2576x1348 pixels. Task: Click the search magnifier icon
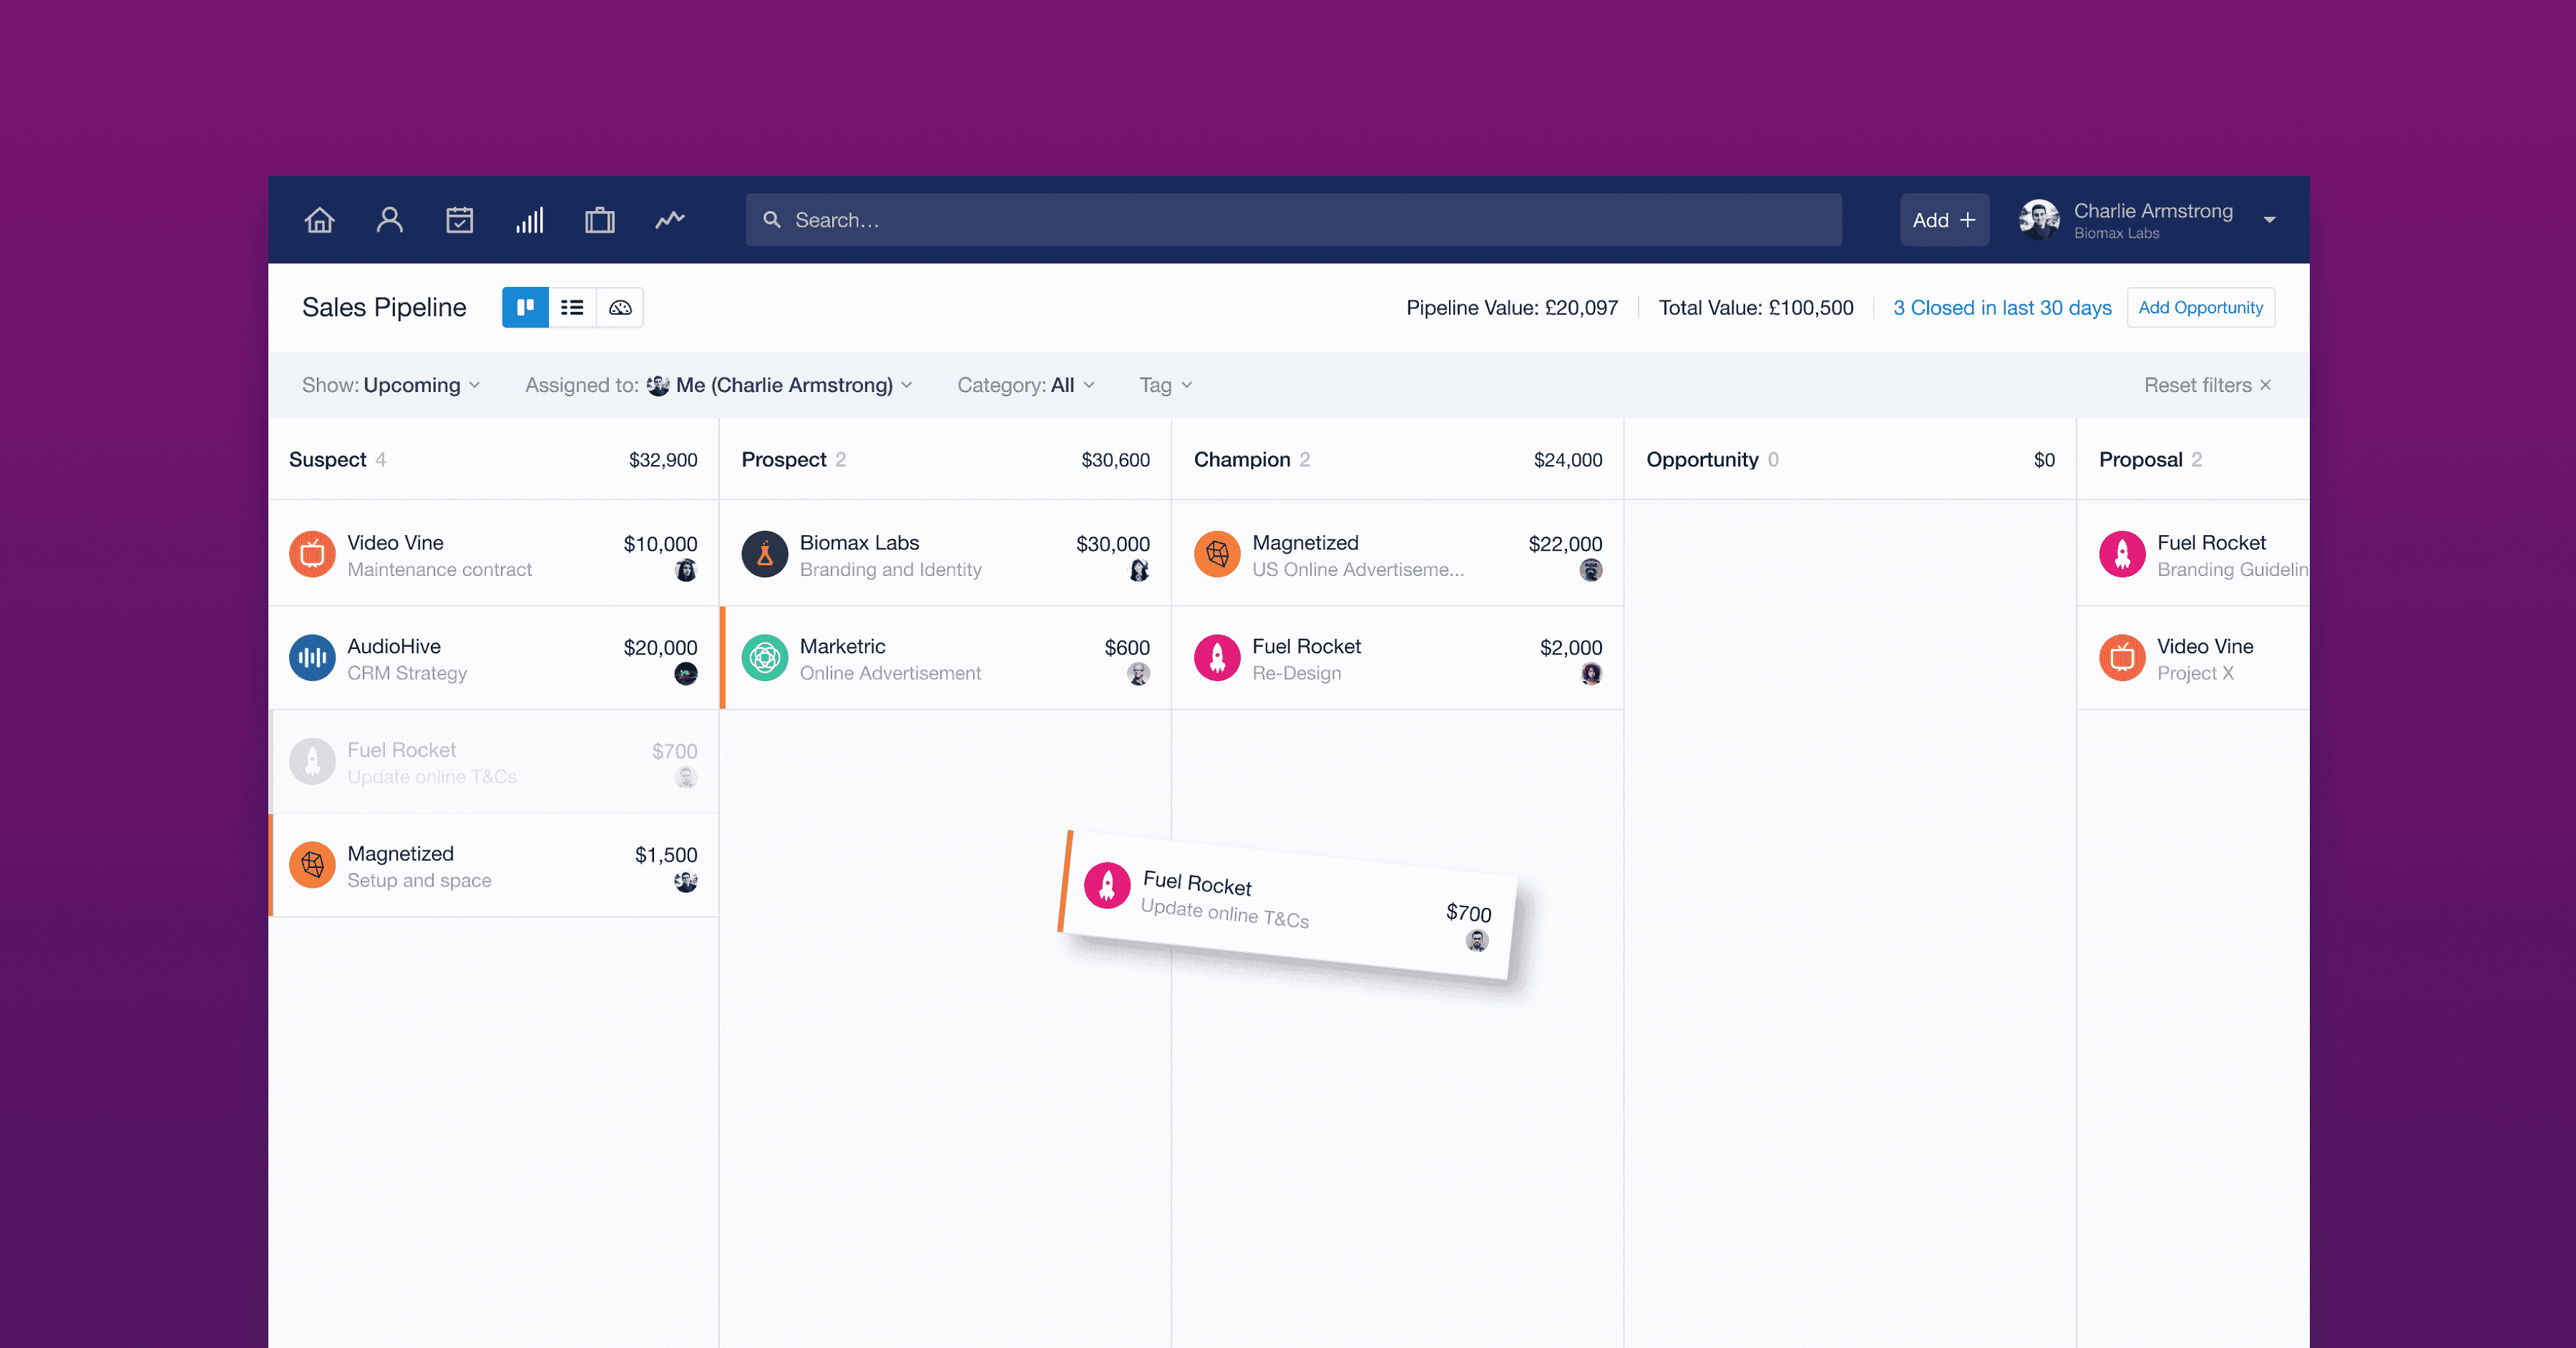click(x=771, y=219)
